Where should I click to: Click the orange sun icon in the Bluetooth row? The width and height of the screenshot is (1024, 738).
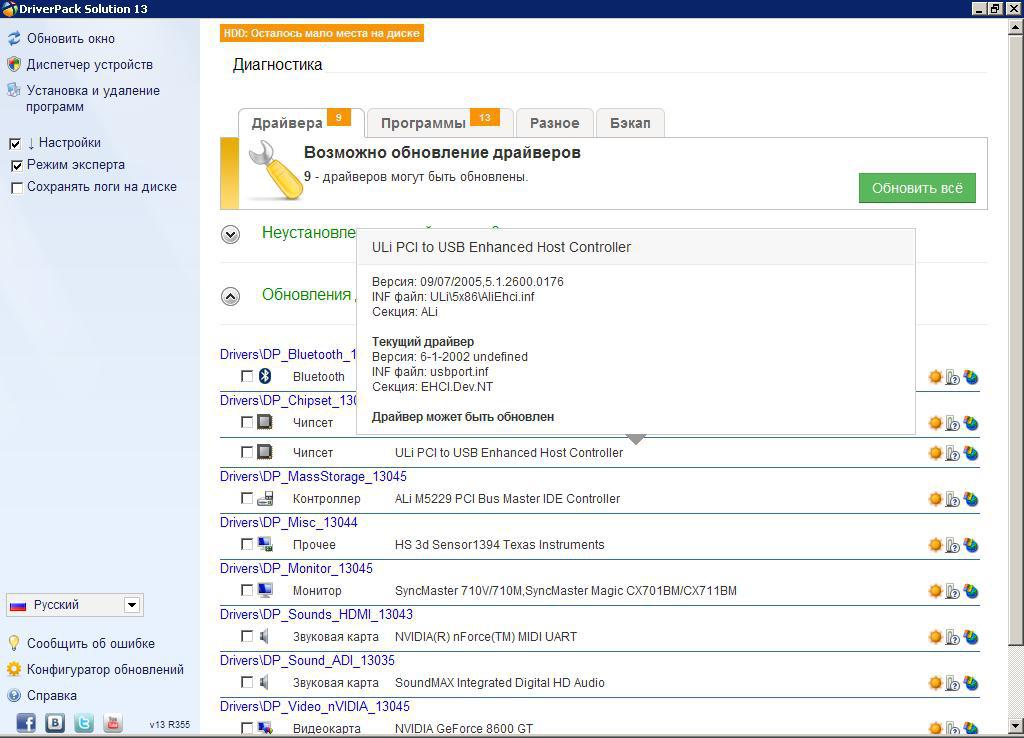point(935,377)
